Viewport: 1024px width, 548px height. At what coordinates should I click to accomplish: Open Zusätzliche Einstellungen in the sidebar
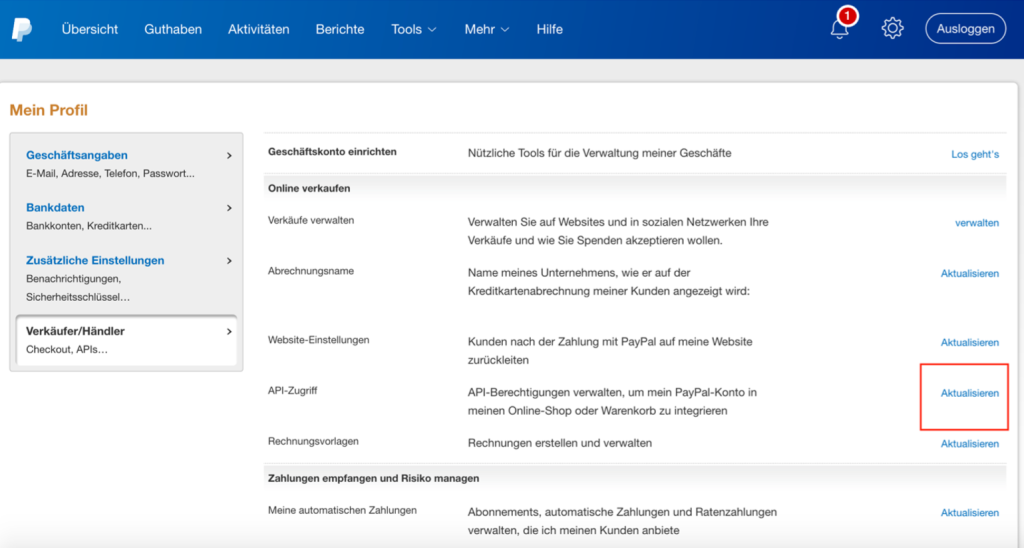(x=95, y=260)
